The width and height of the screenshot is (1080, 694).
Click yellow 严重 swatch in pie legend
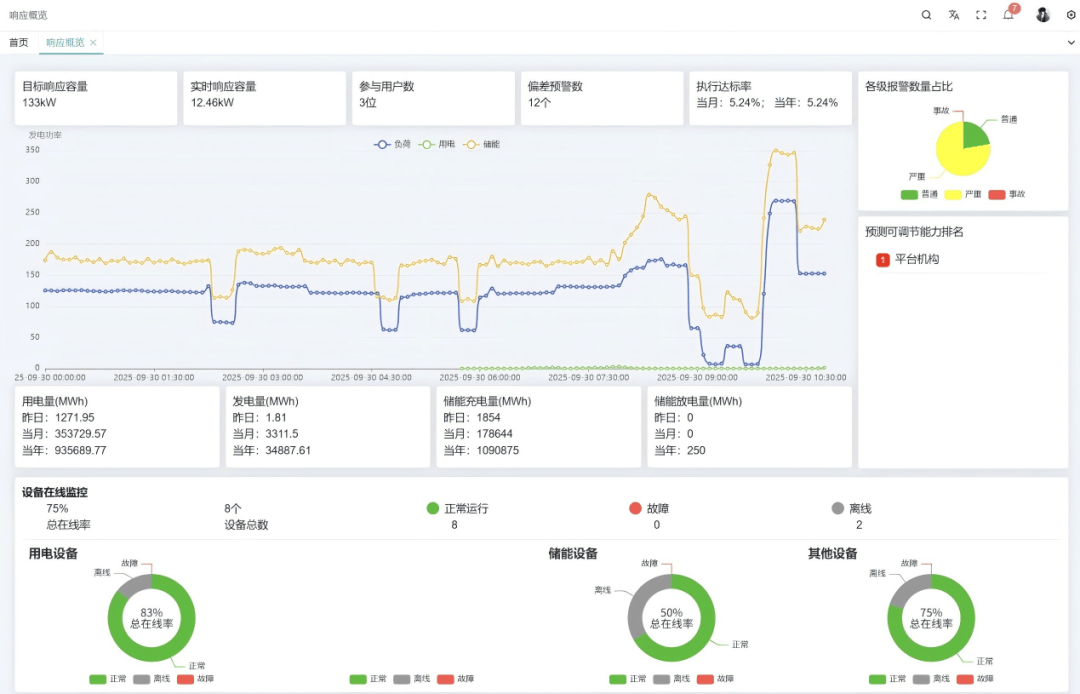click(x=952, y=194)
